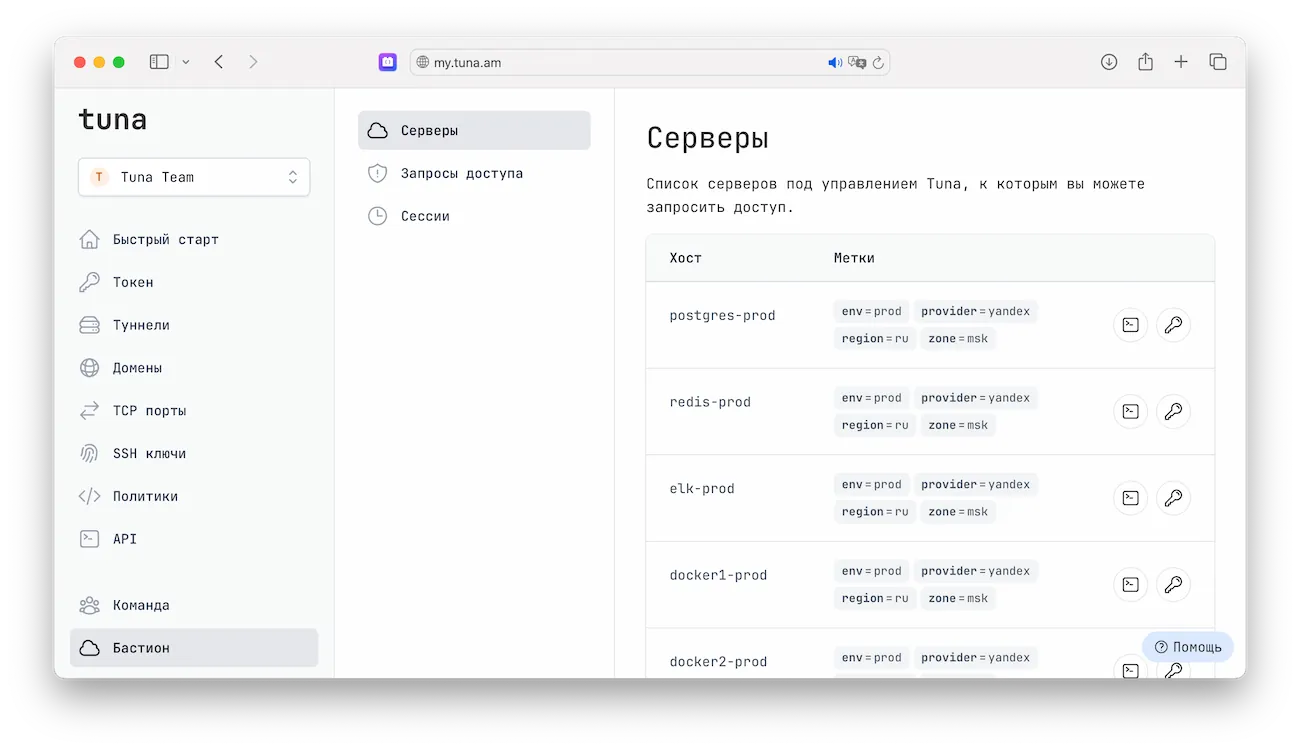
Task: Click the my.tuna.am address bar
Action: [620, 63]
